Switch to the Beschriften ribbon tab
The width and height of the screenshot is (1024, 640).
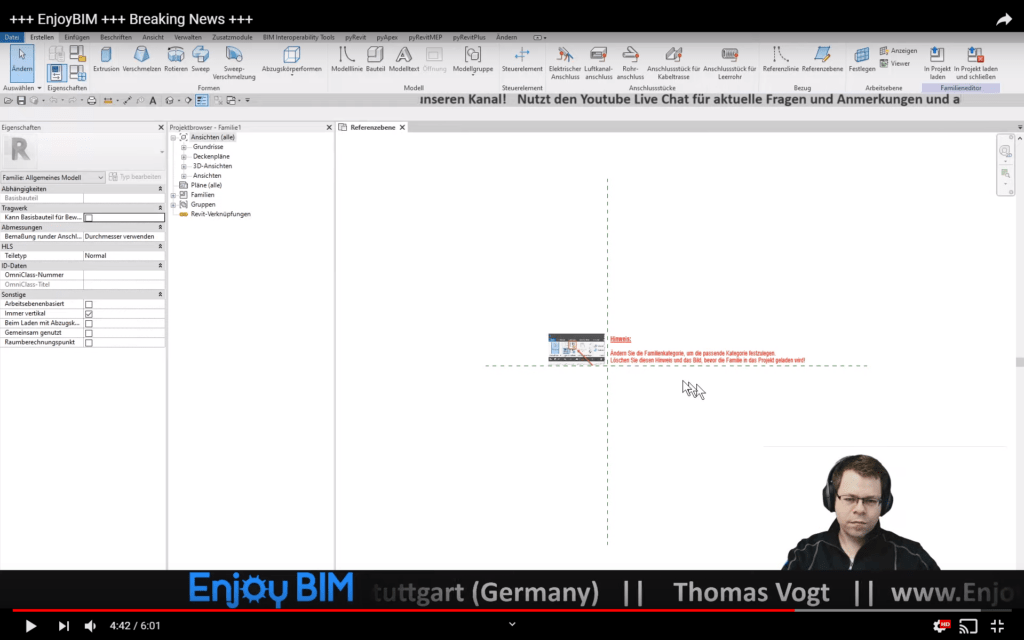(x=116, y=37)
